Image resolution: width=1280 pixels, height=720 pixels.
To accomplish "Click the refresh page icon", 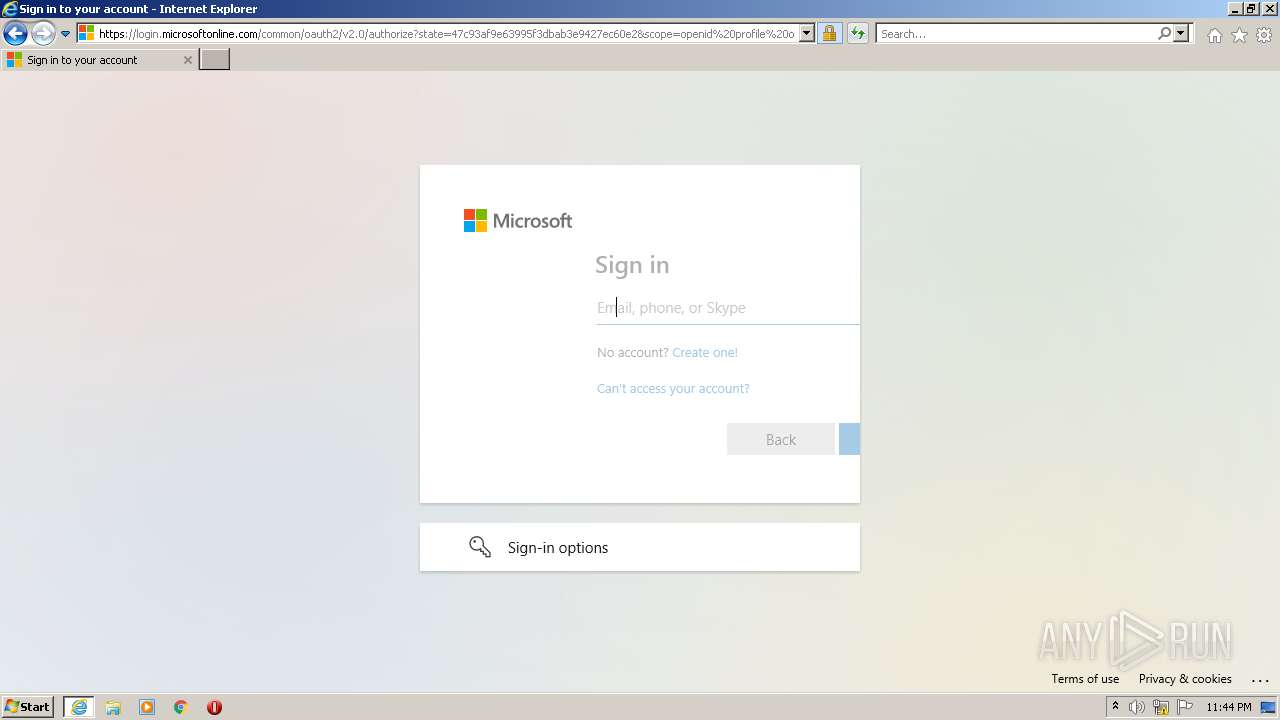I will pos(858,34).
